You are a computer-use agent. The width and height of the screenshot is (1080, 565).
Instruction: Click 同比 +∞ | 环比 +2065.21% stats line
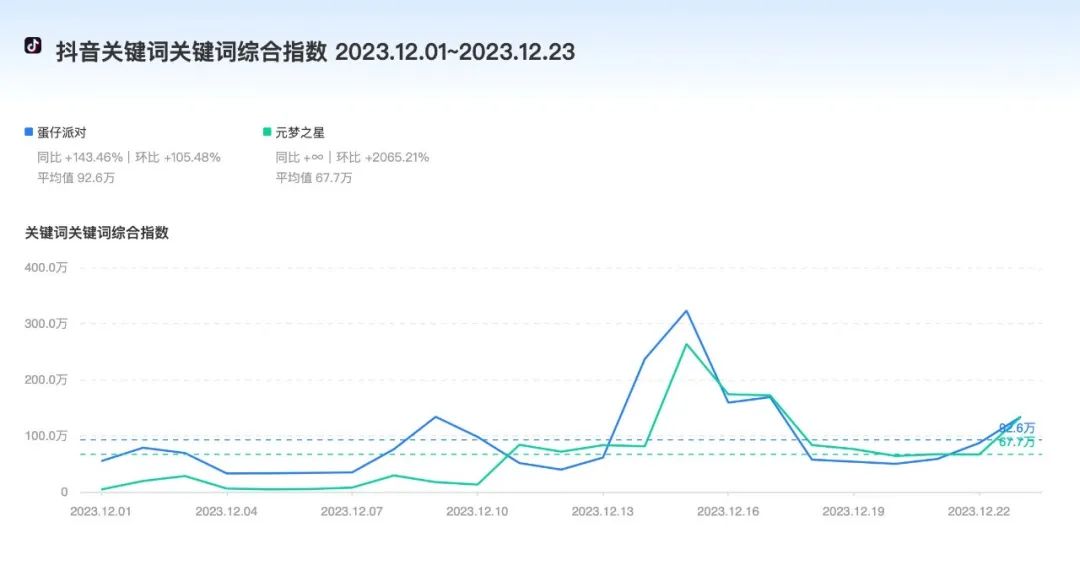[x=352, y=157]
